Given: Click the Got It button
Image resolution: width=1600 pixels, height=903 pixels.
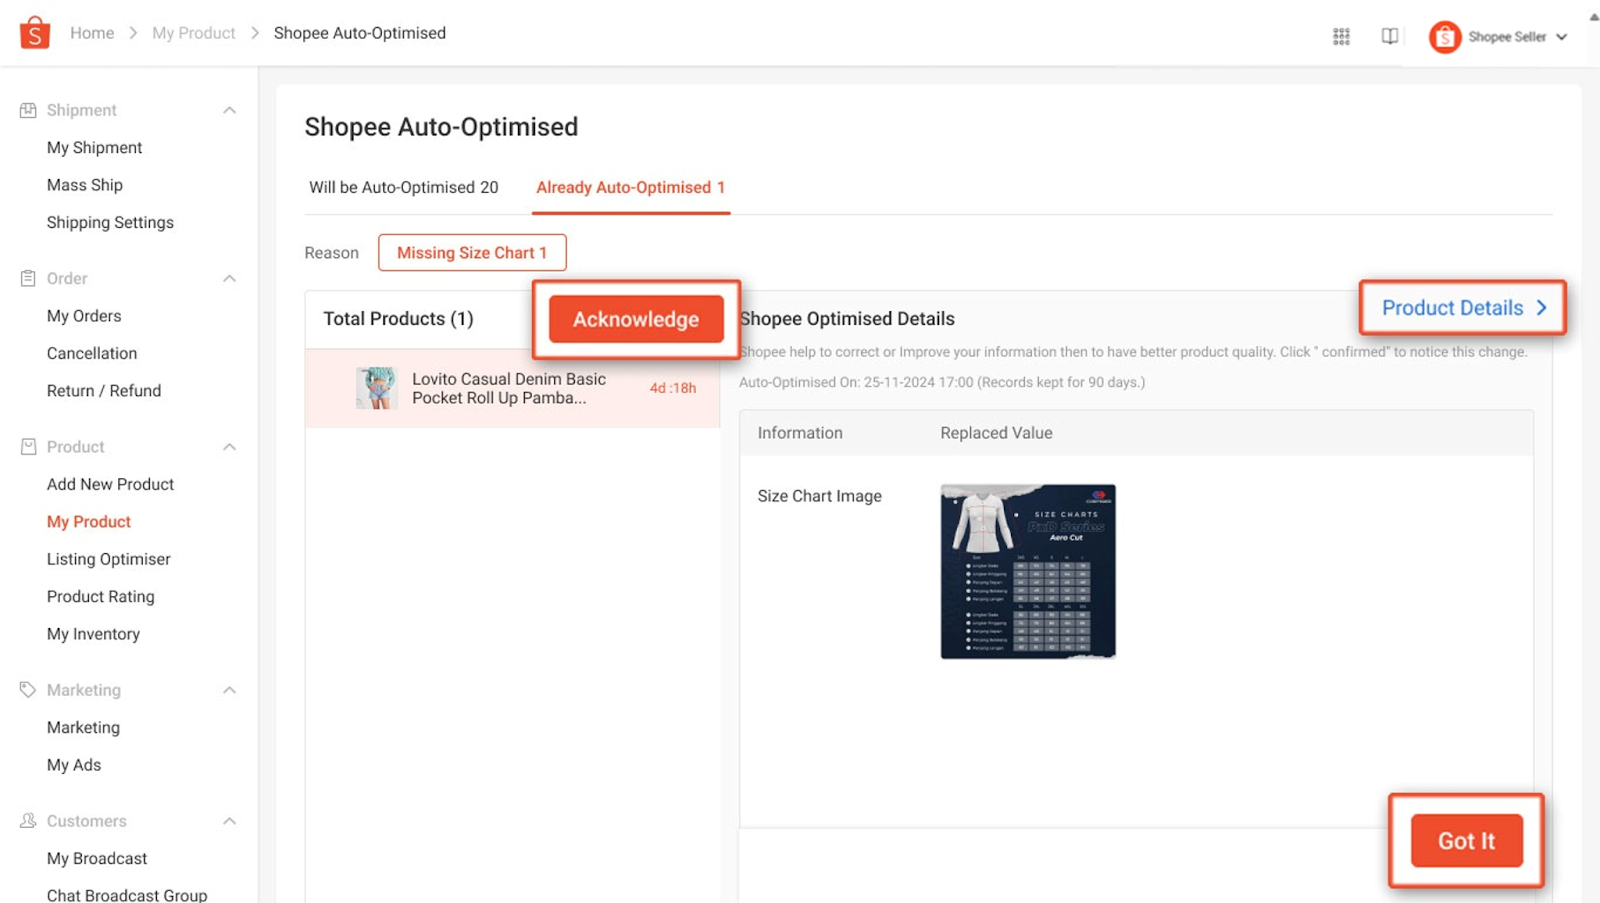Looking at the screenshot, I should click(1466, 841).
